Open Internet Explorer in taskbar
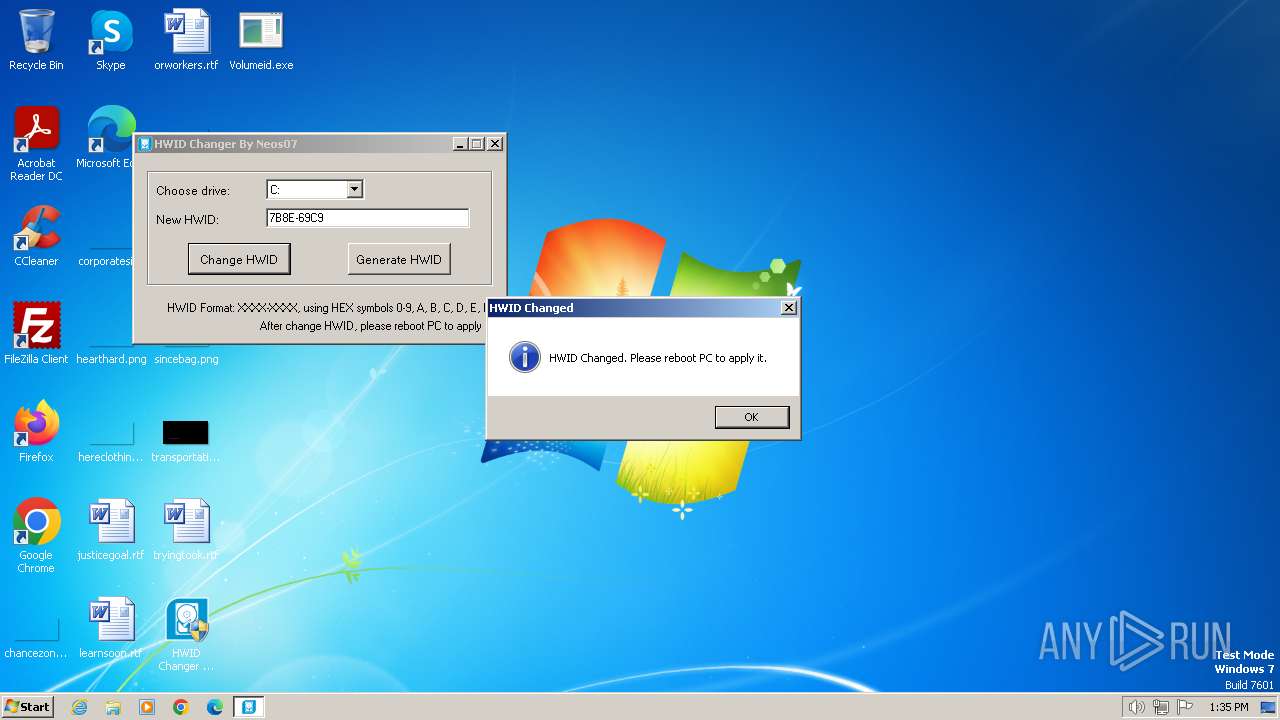Viewport: 1280px width, 720px height. (79, 707)
